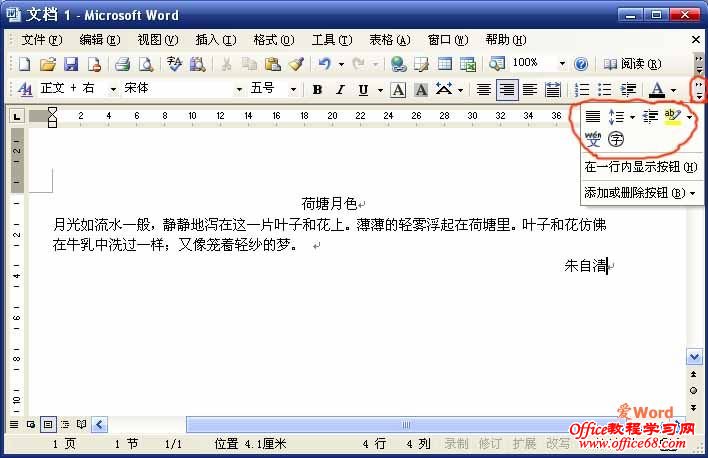Open the undo history dropdown arrow
The width and height of the screenshot is (708, 458).
[x=342, y=64]
